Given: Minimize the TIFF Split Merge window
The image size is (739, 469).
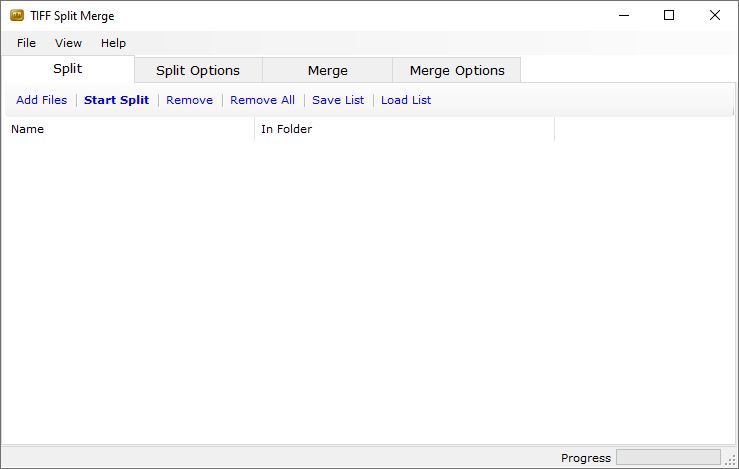Looking at the screenshot, I should tap(624, 16).
